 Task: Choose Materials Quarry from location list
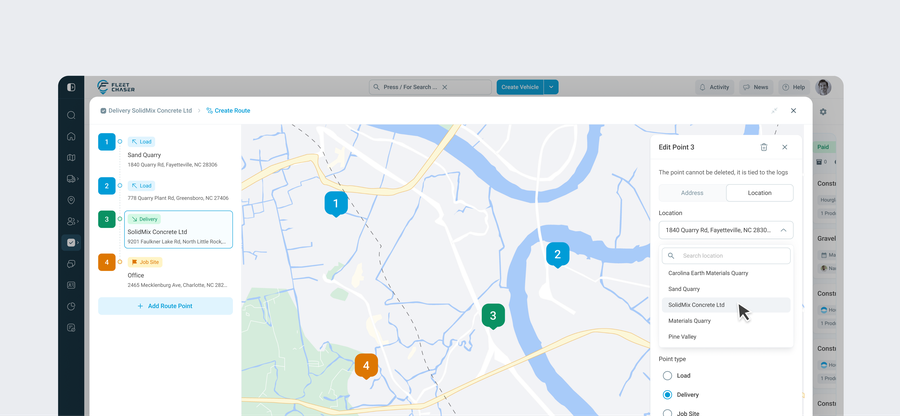(x=726, y=321)
